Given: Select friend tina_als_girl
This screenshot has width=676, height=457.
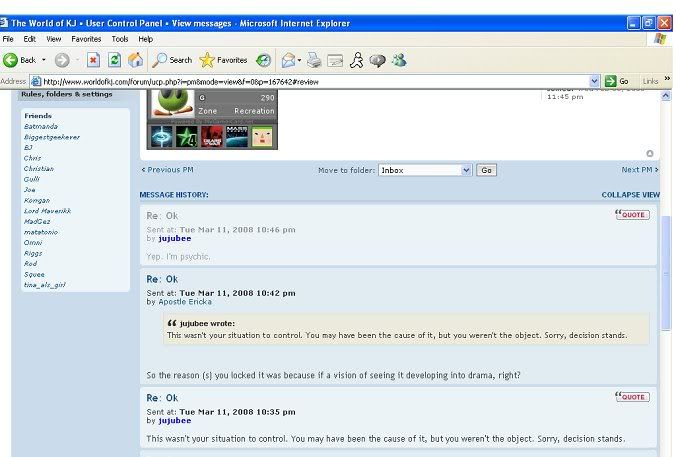Looking at the screenshot, I should point(45,285).
